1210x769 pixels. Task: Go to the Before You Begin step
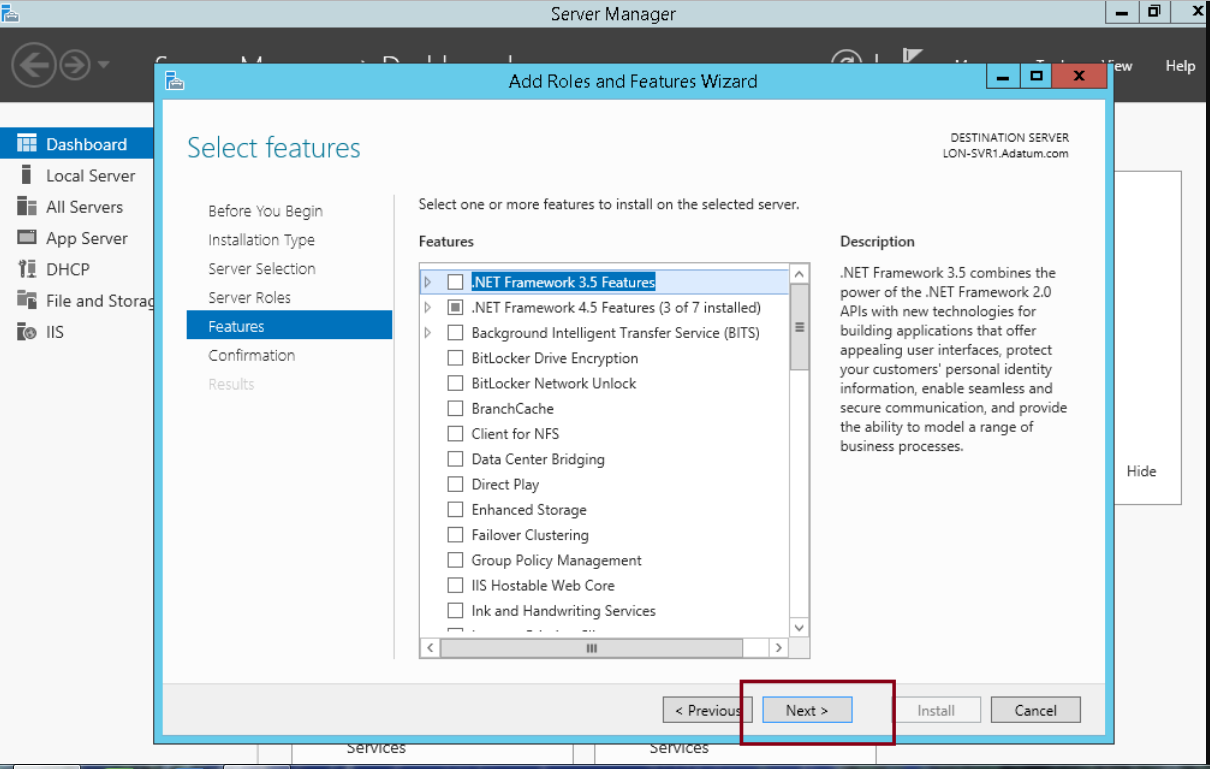(265, 211)
